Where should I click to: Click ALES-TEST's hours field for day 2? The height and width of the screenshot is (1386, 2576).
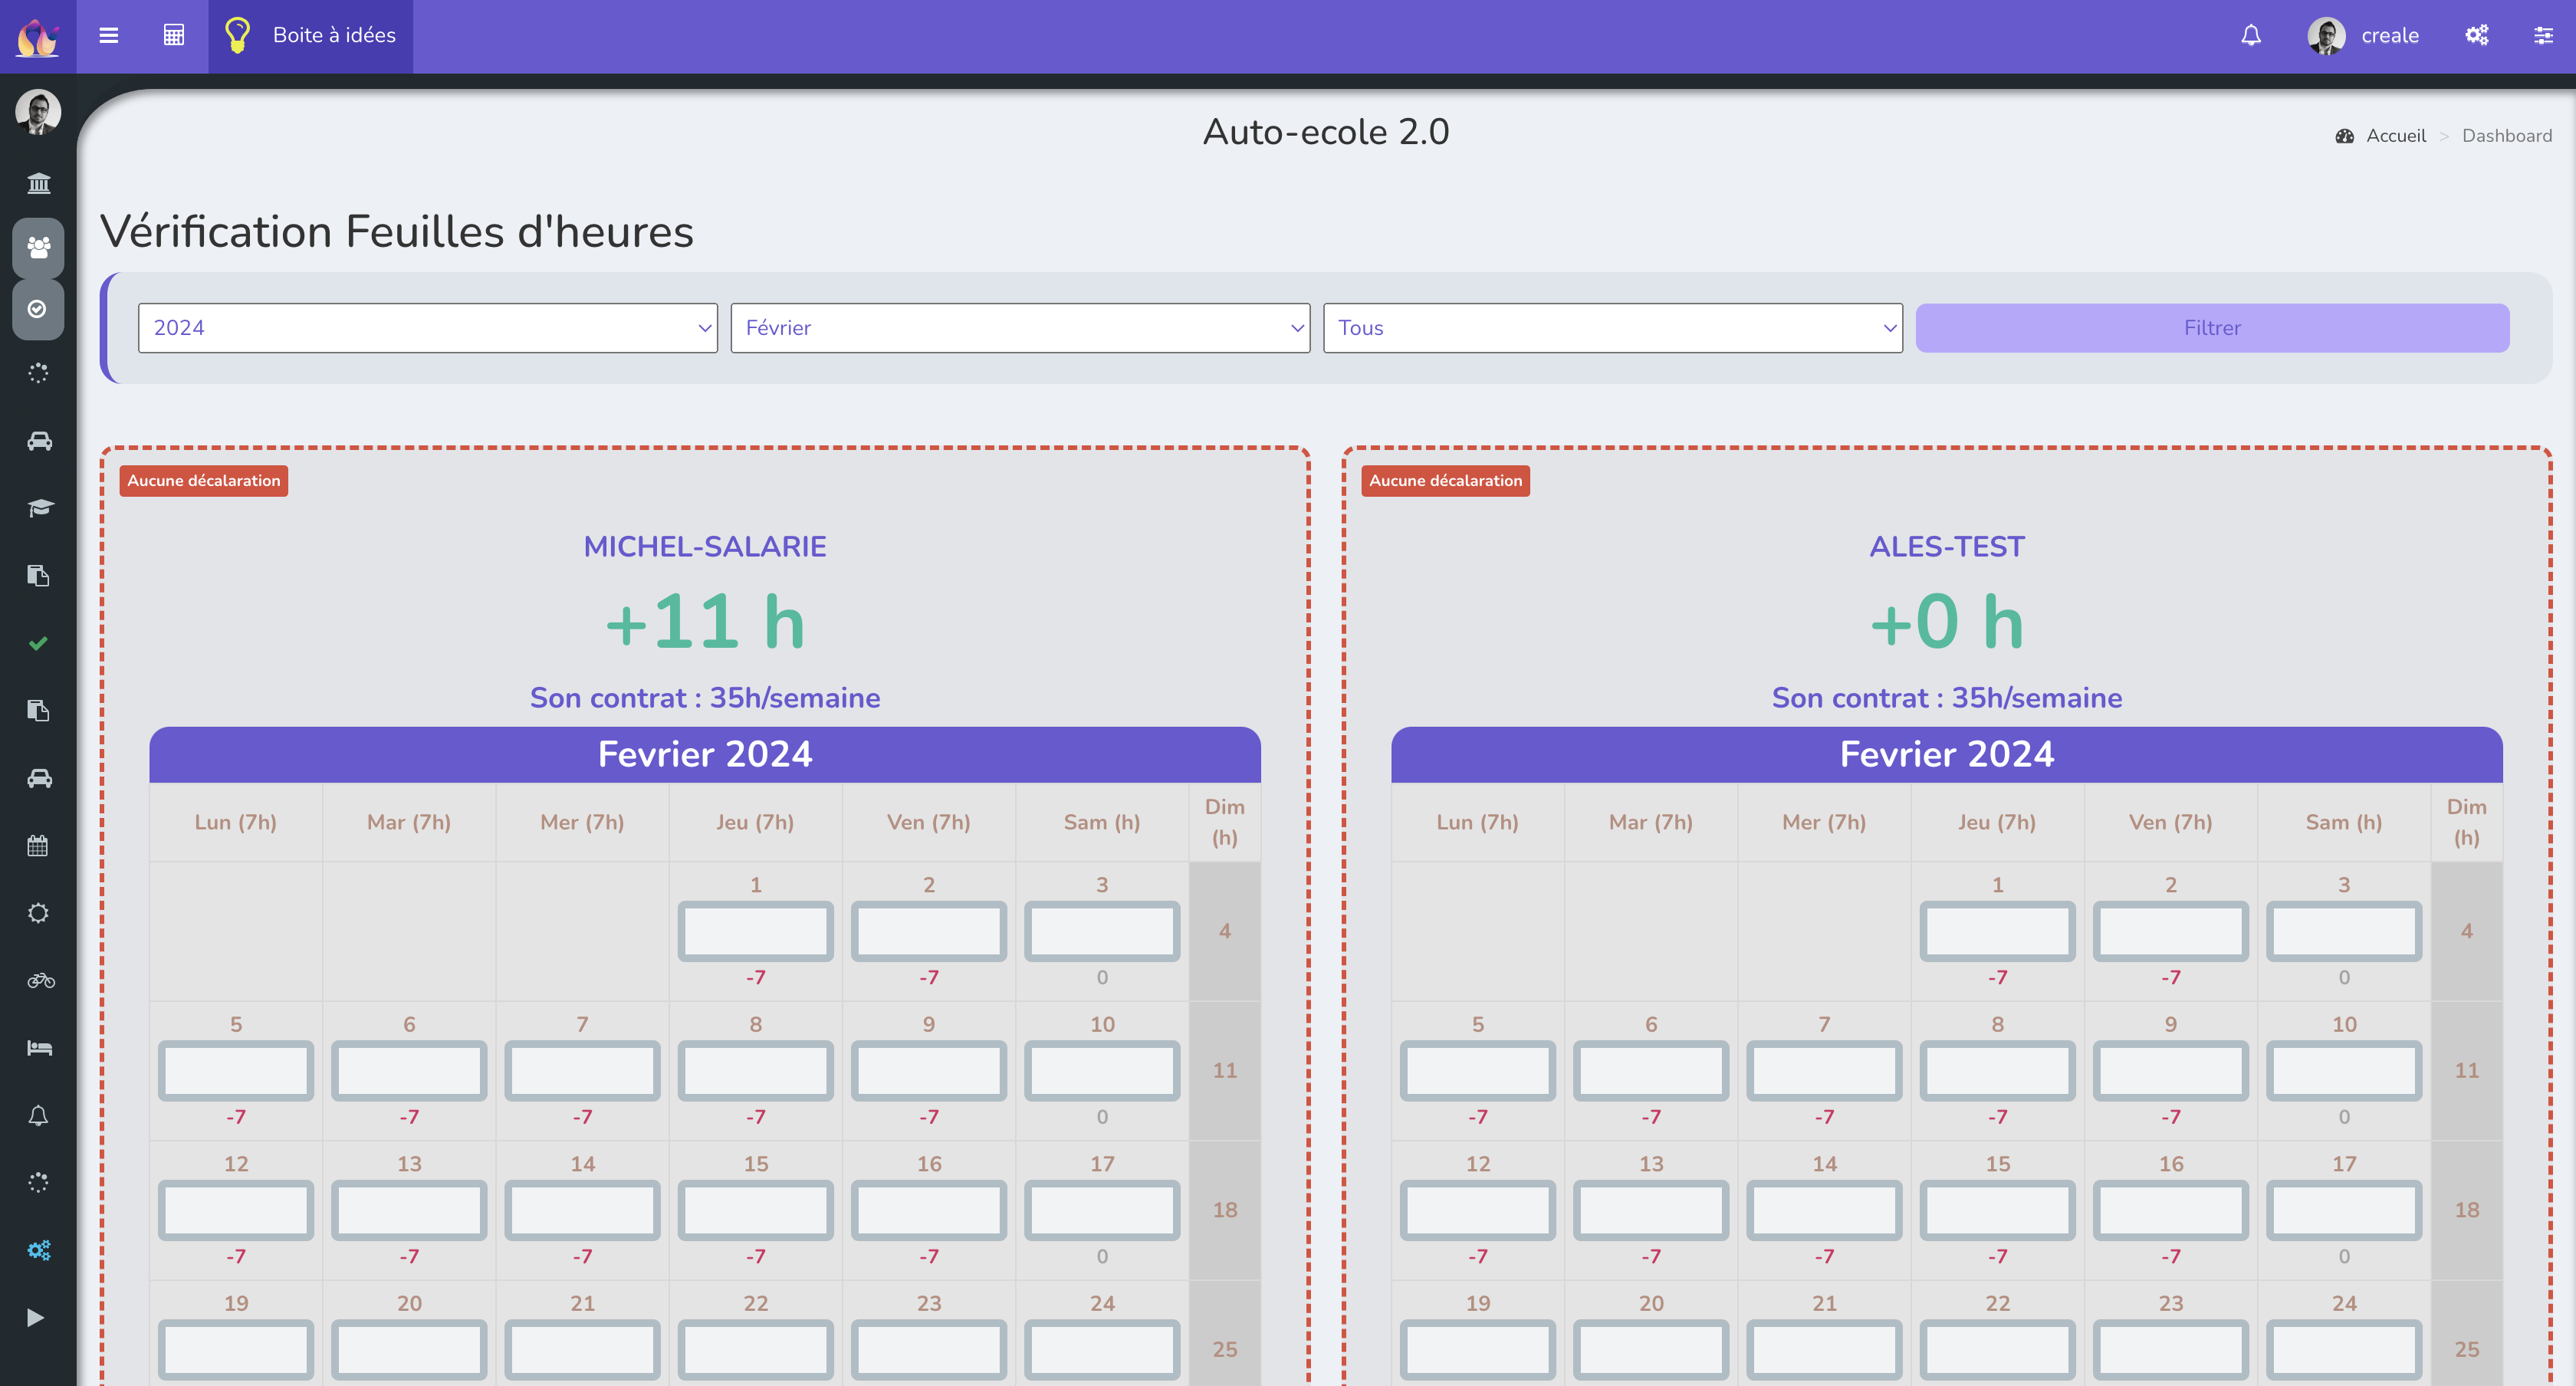point(2170,931)
